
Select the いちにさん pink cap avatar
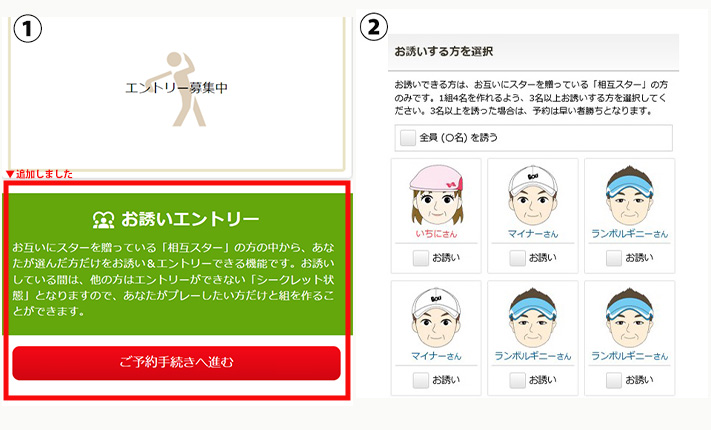pyautogui.click(x=436, y=195)
